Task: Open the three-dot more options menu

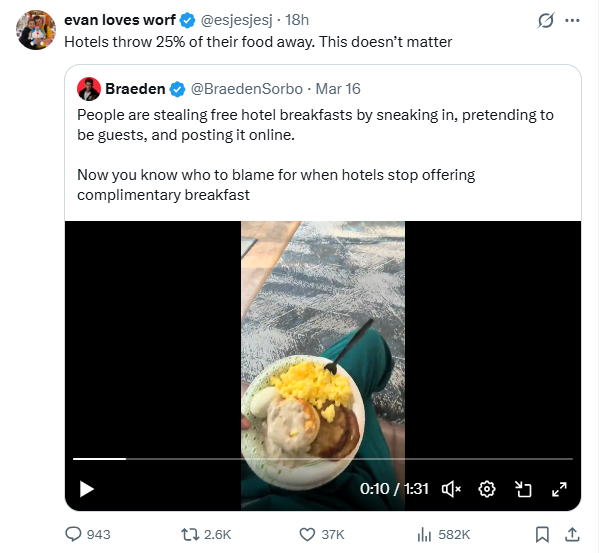Action: click(572, 20)
